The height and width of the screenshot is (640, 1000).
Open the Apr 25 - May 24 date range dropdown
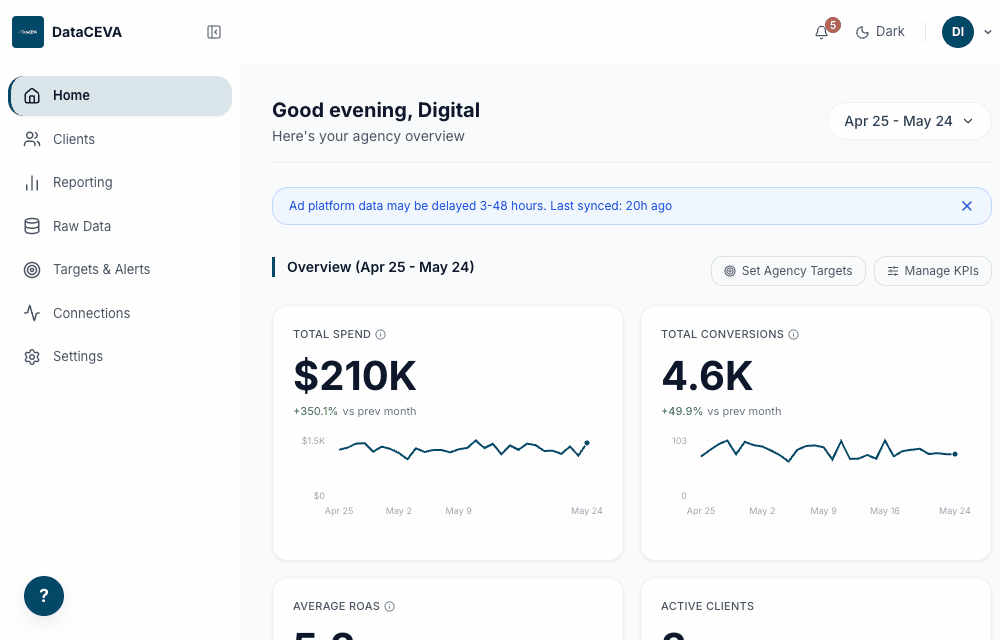tap(909, 121)
